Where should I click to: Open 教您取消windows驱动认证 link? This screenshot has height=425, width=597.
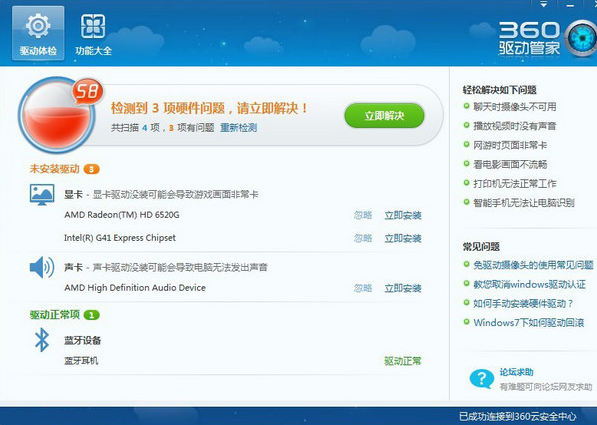pos(529,284)
